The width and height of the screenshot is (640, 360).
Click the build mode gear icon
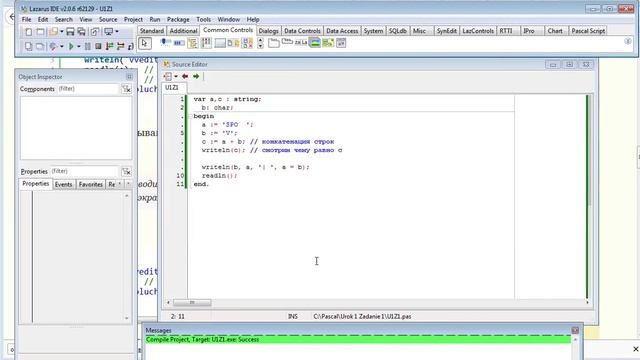tap(53, 47)
